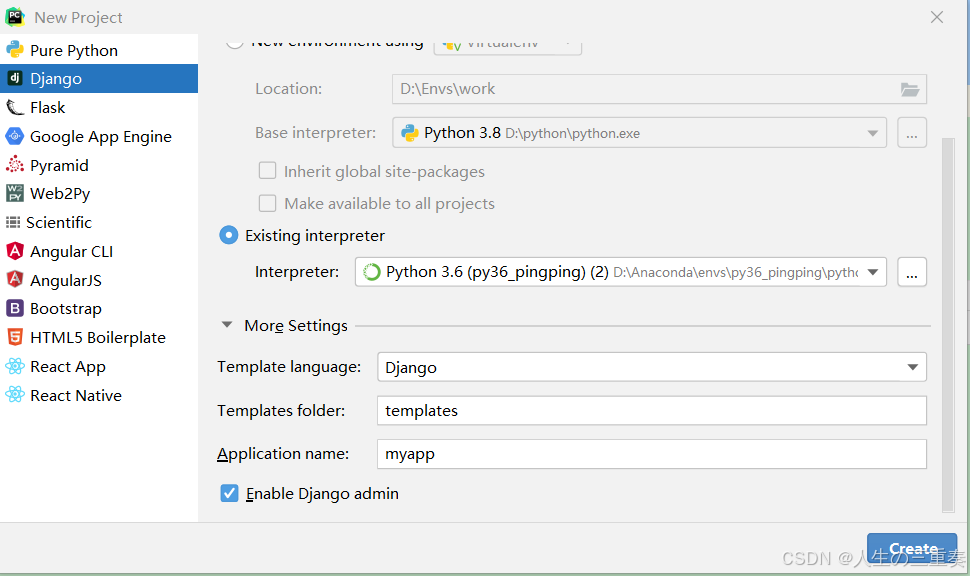Click the Bootstrap B icon
Image resolution: width=970 pixels, height=576 pixels.
pyautogui.click(x=15, y=308)
